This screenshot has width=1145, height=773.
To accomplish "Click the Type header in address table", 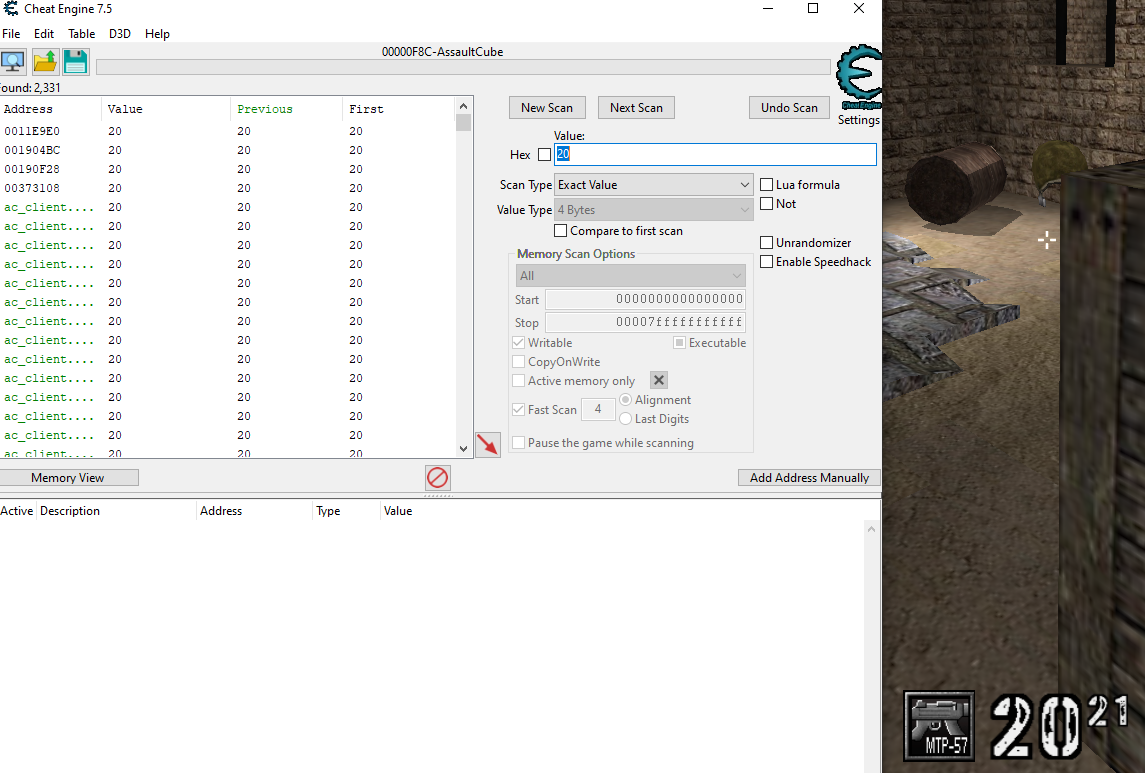I will [x=346, y=511].
